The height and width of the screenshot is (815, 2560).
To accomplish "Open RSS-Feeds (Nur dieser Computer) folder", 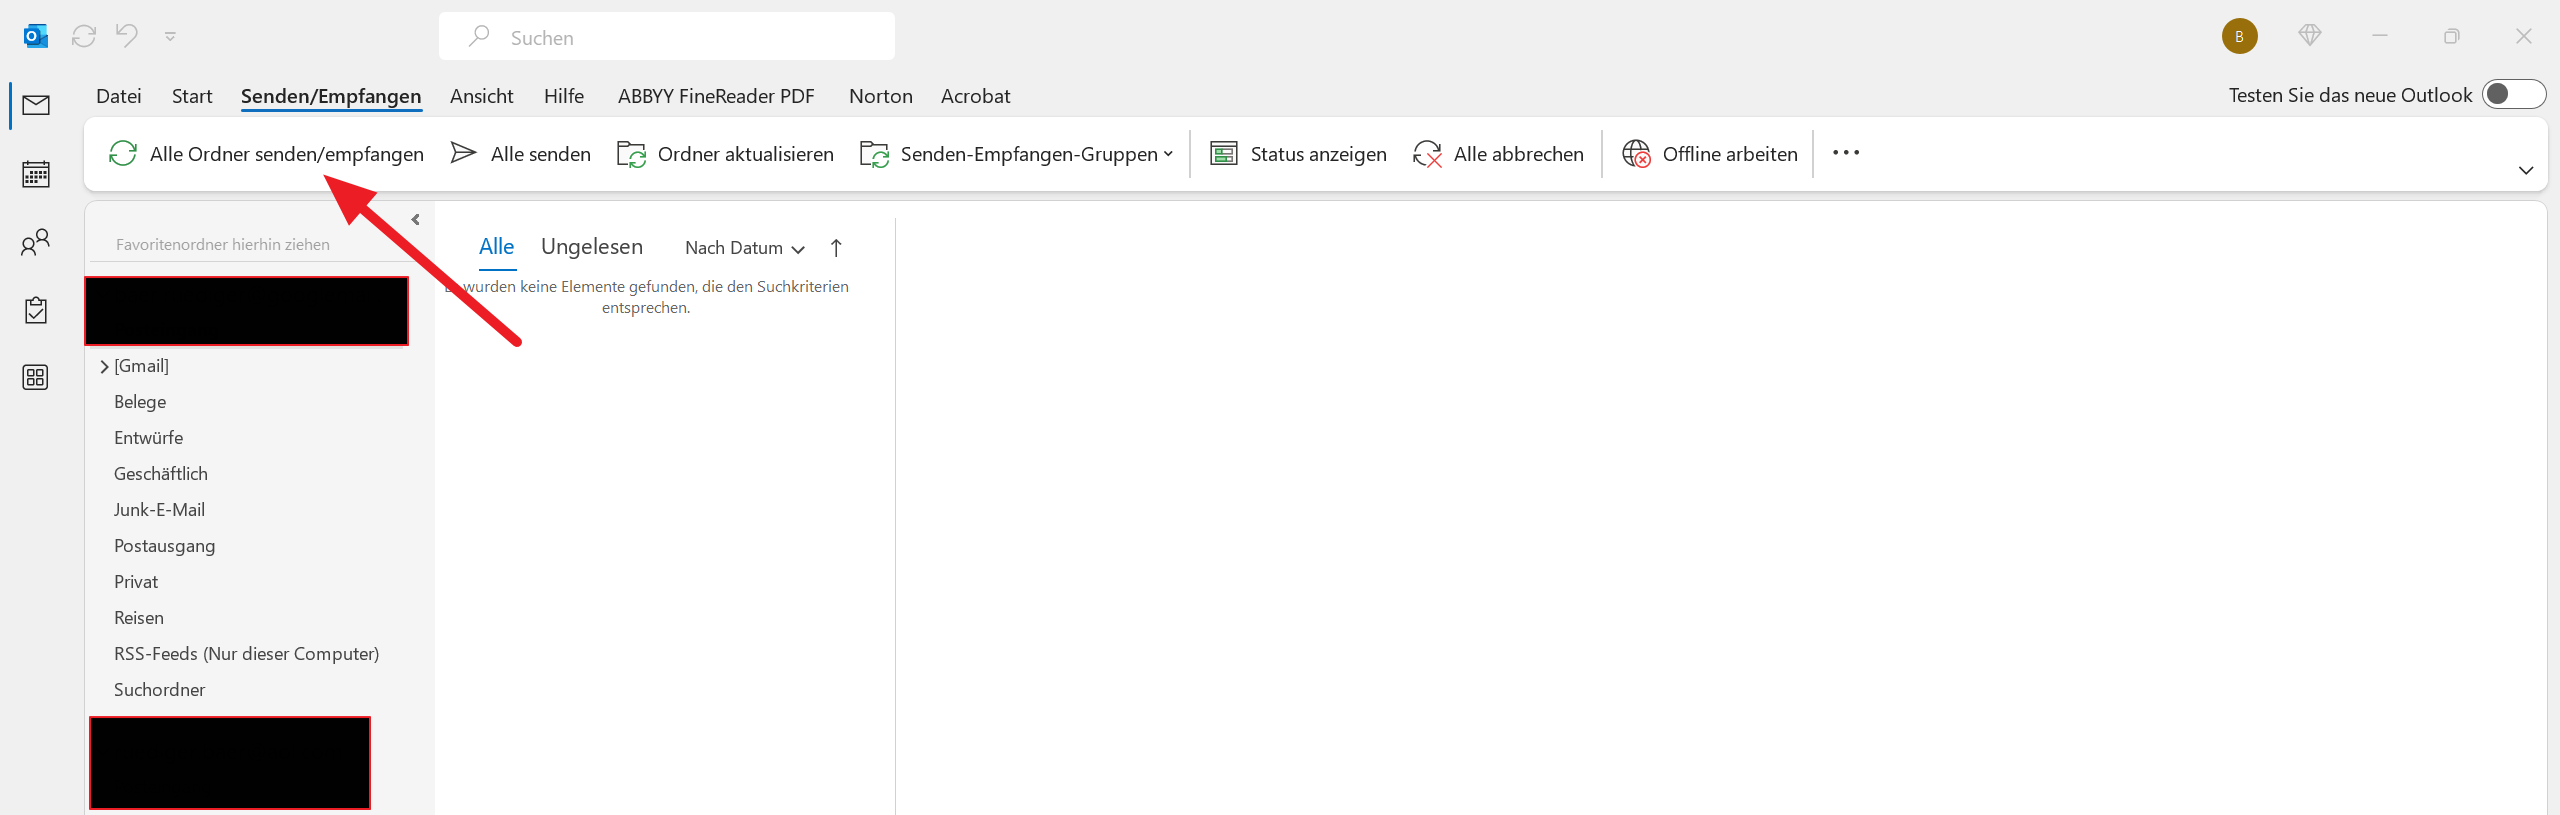I will click(x=247, y=654).
